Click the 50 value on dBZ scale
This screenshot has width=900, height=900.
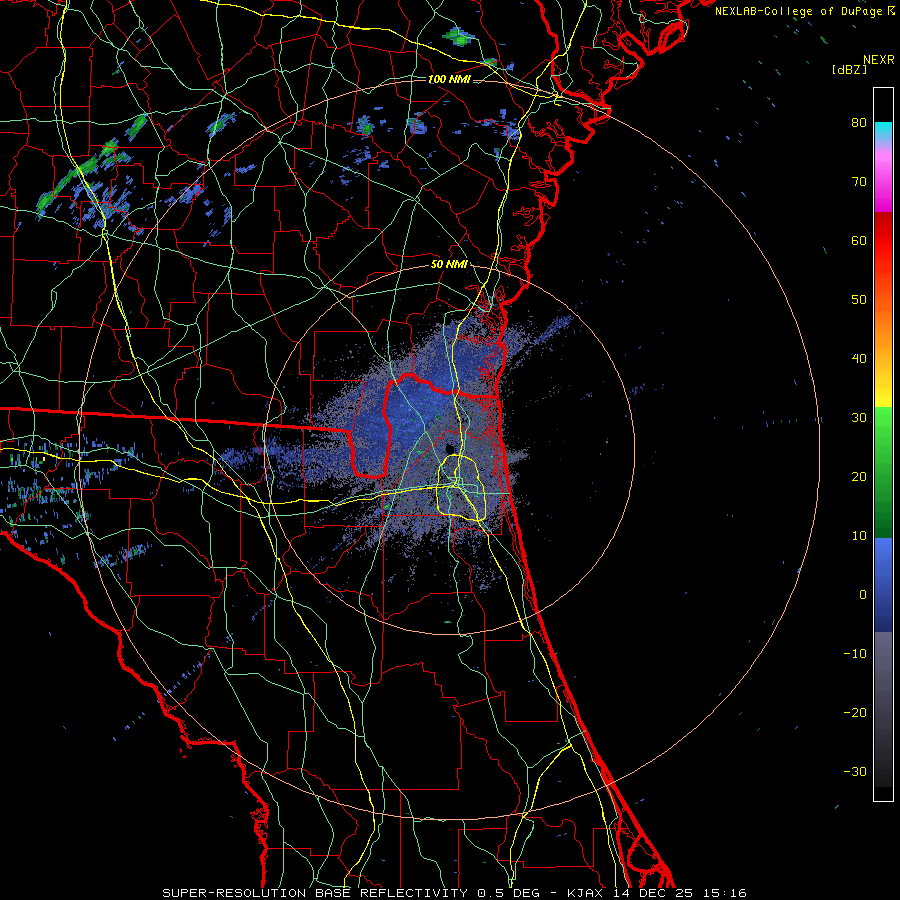(x=859, y=300)
